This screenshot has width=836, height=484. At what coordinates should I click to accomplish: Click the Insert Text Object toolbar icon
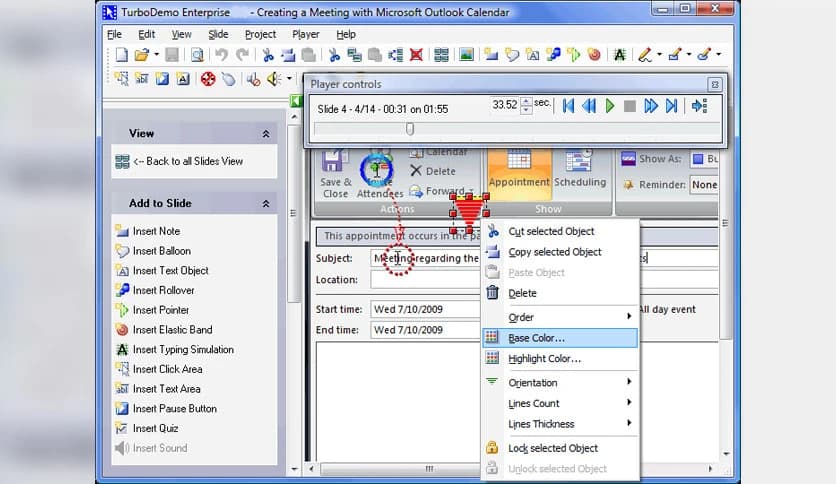(532, 54)
